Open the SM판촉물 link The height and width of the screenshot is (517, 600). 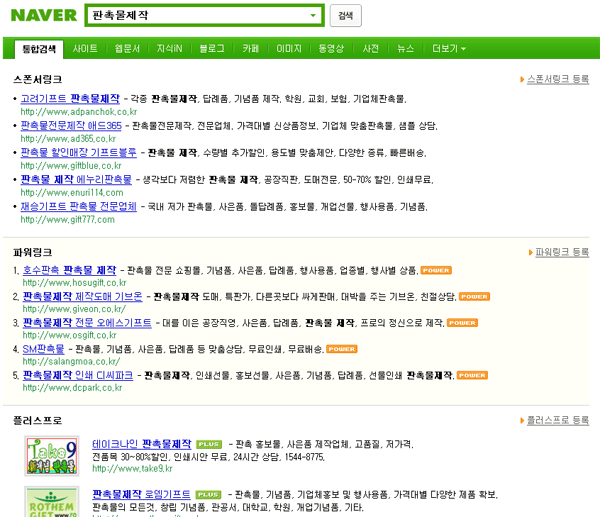pos(43,349)
